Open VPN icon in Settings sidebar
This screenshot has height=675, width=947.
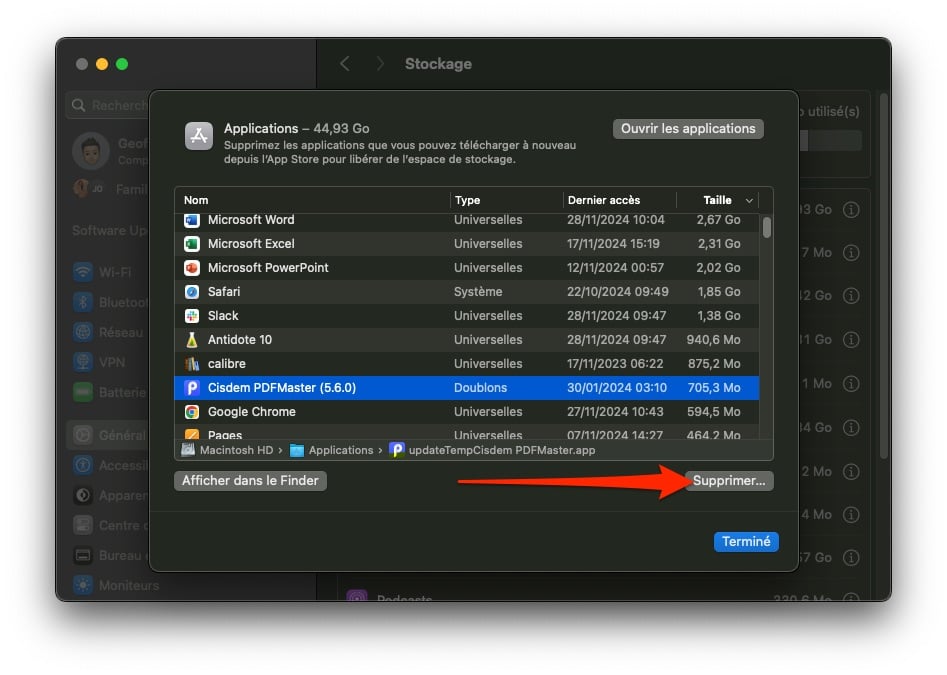pos(83,362)
